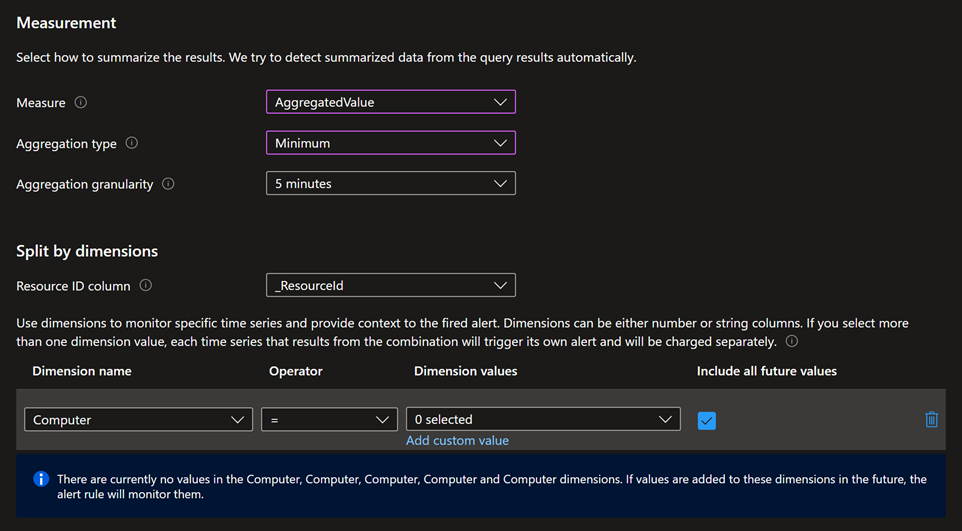Click the Dimension values column header
This screenshot has height=531, width=962.
(466, 371)
